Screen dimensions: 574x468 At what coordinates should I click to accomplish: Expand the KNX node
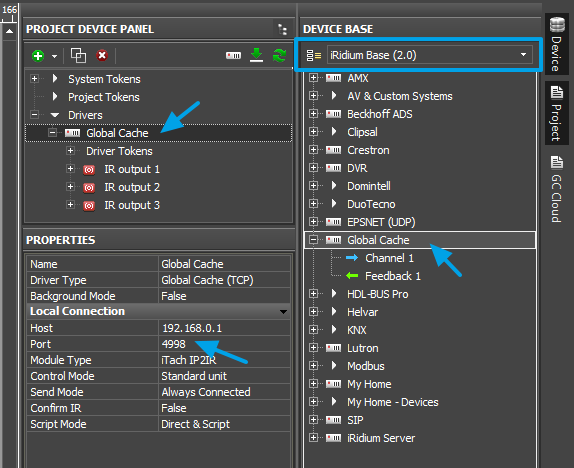(x=313, y=330)
